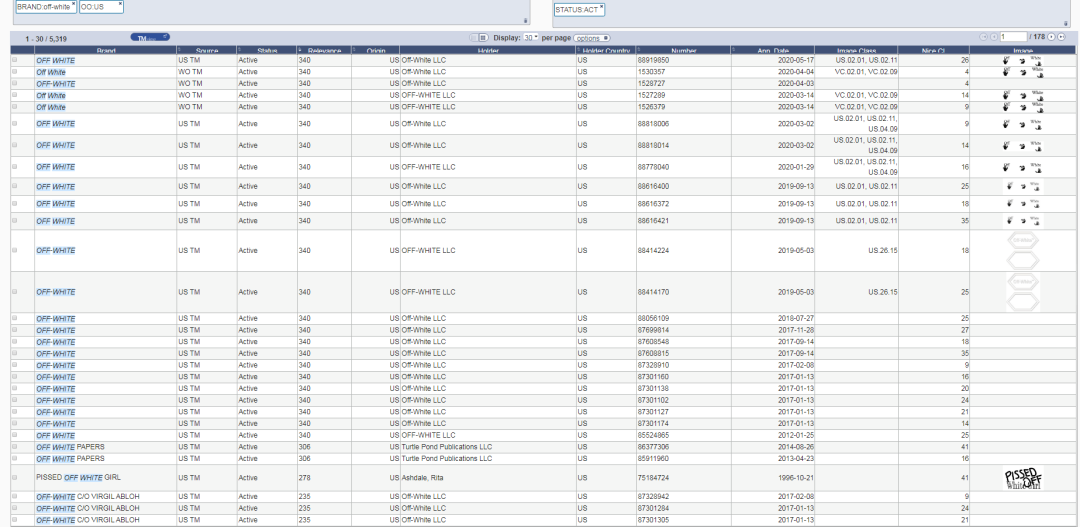Sort table by Relevance column
The width and height of the screenshot is (1080, 527).
(323, 50)
